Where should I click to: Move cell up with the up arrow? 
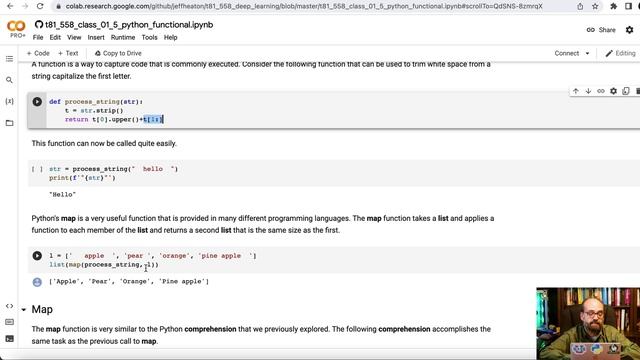point(576,91)
